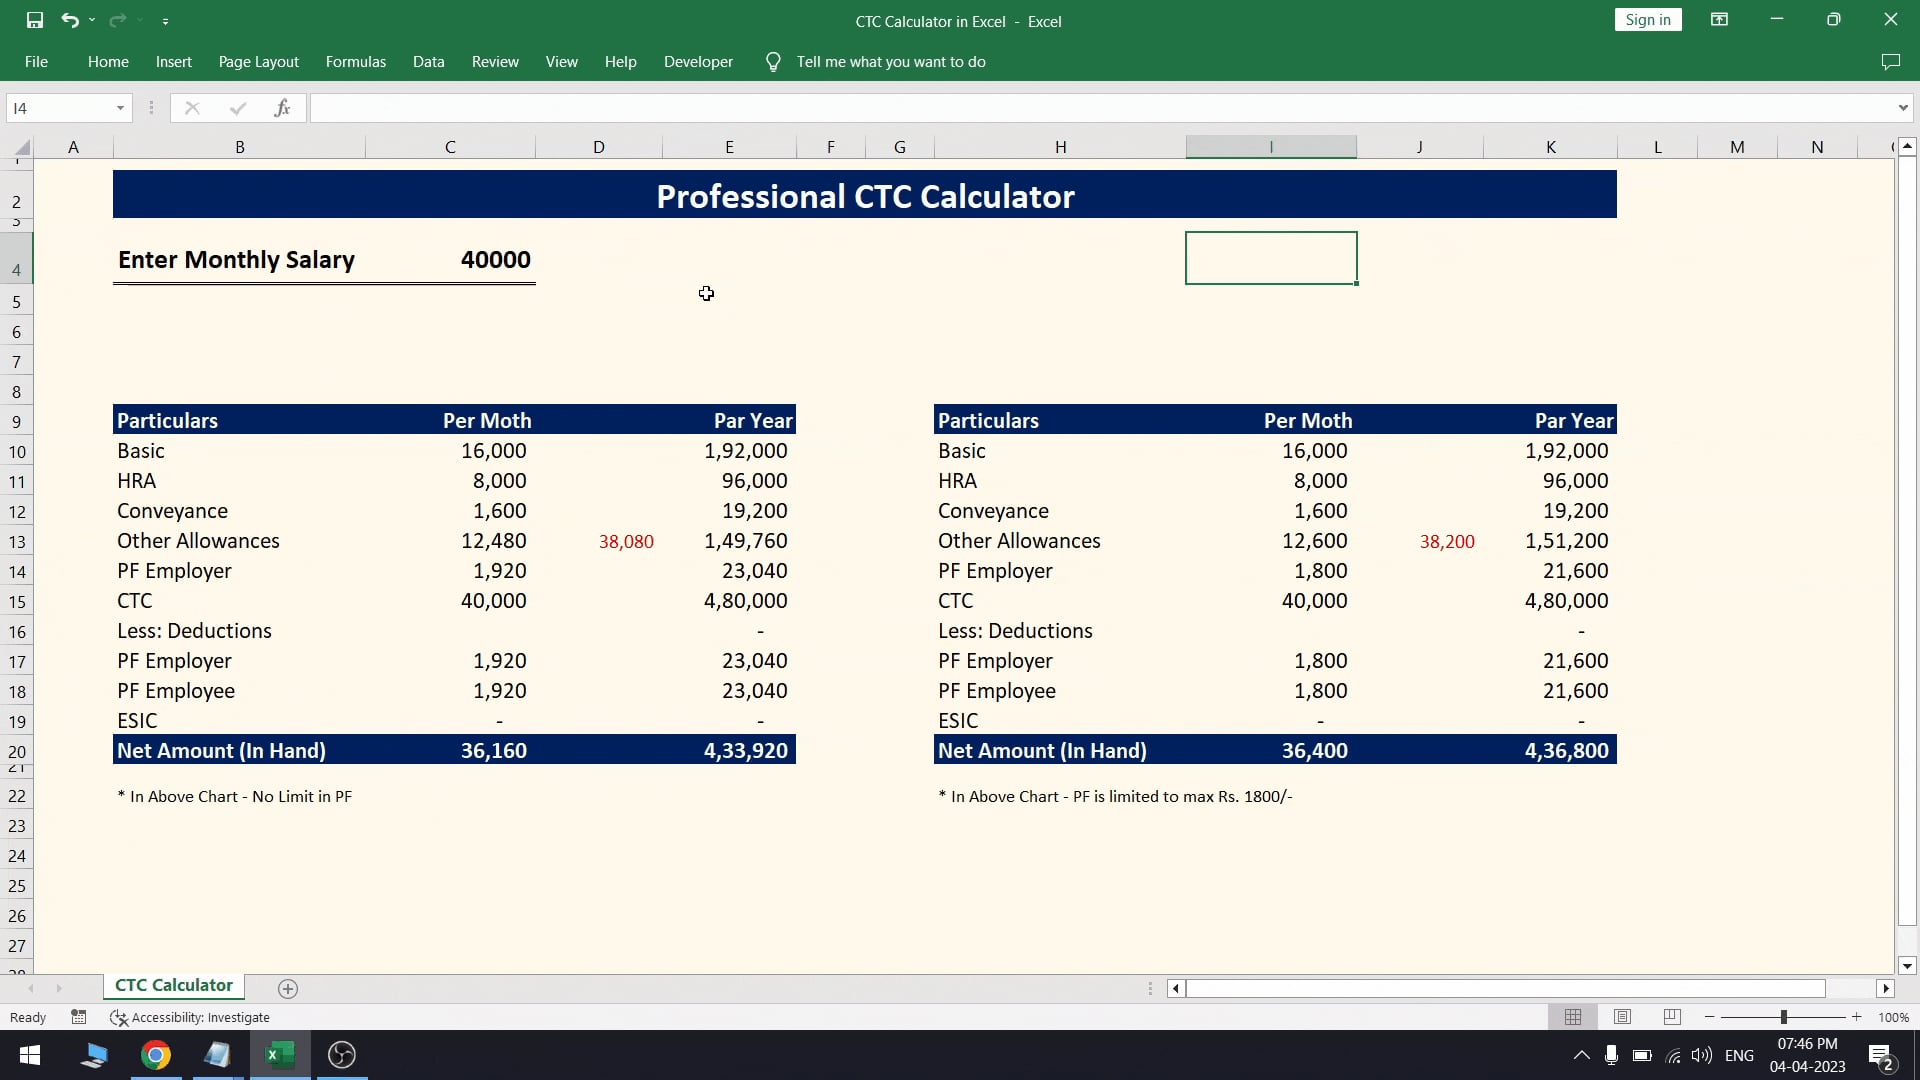Click the Undo icon in toolbar
1920x1080 pixels.
[73, 20]
